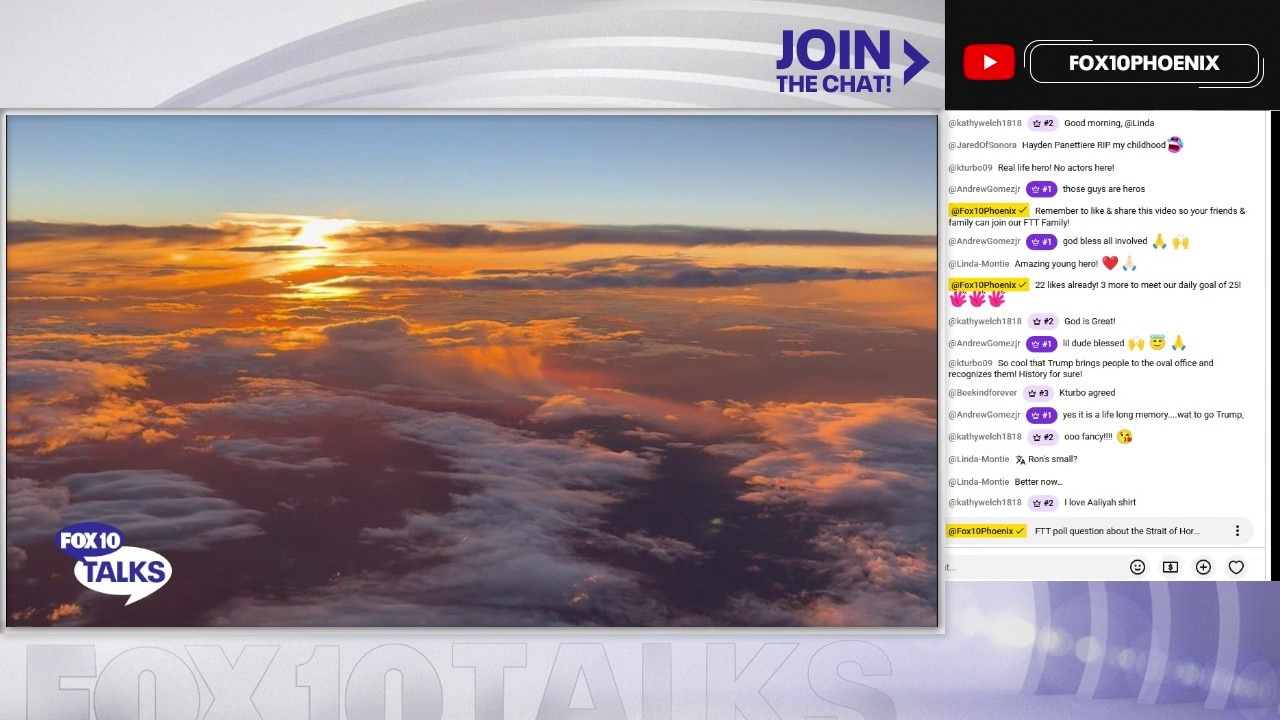1280x720 pixels.
Task: Click #1 badge beside 'lil dude blessed'
Action: click(x=1041, y=343)
